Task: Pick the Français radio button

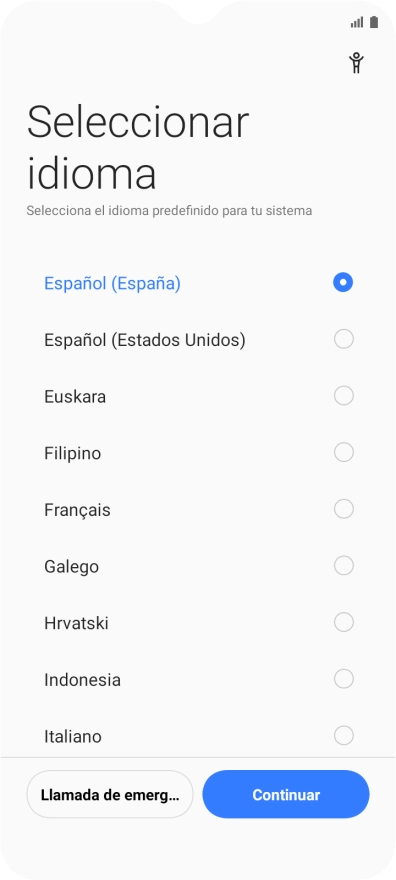Action: click(343, 509)
